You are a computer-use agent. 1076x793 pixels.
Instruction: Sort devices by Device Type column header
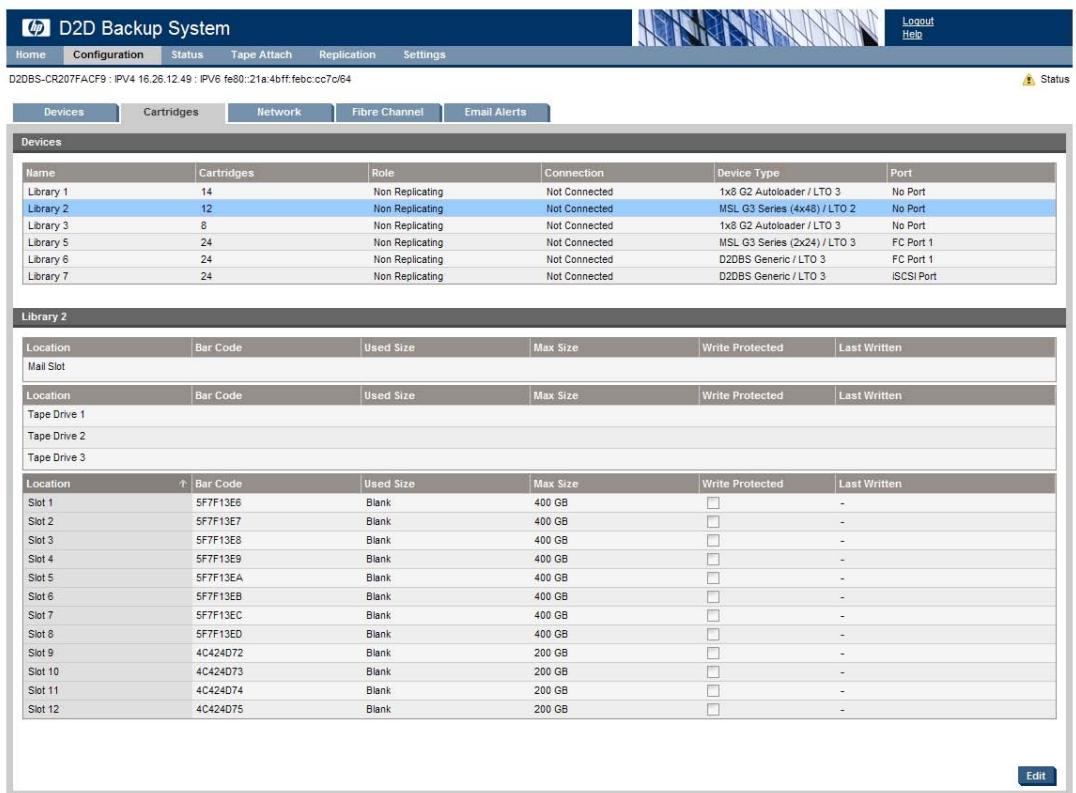(x=801, y=173)
